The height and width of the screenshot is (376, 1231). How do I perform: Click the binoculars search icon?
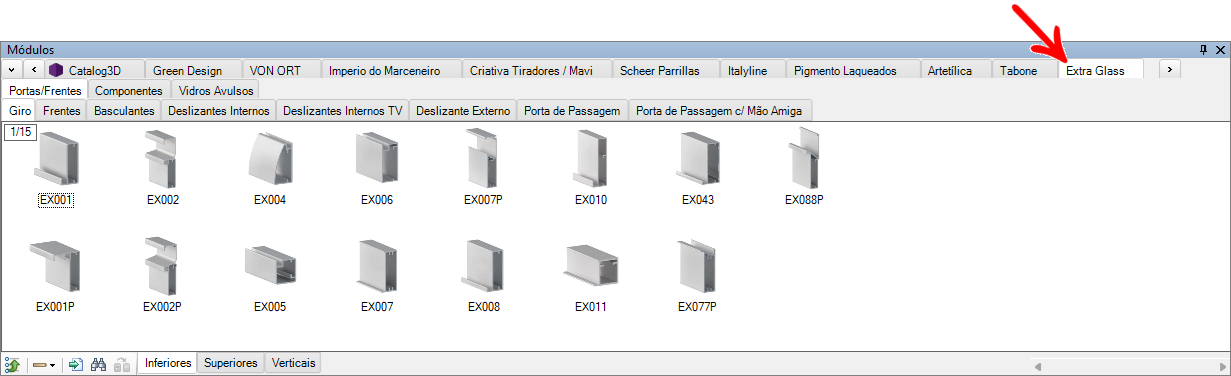pyautogui.click(x=99, y=364)
